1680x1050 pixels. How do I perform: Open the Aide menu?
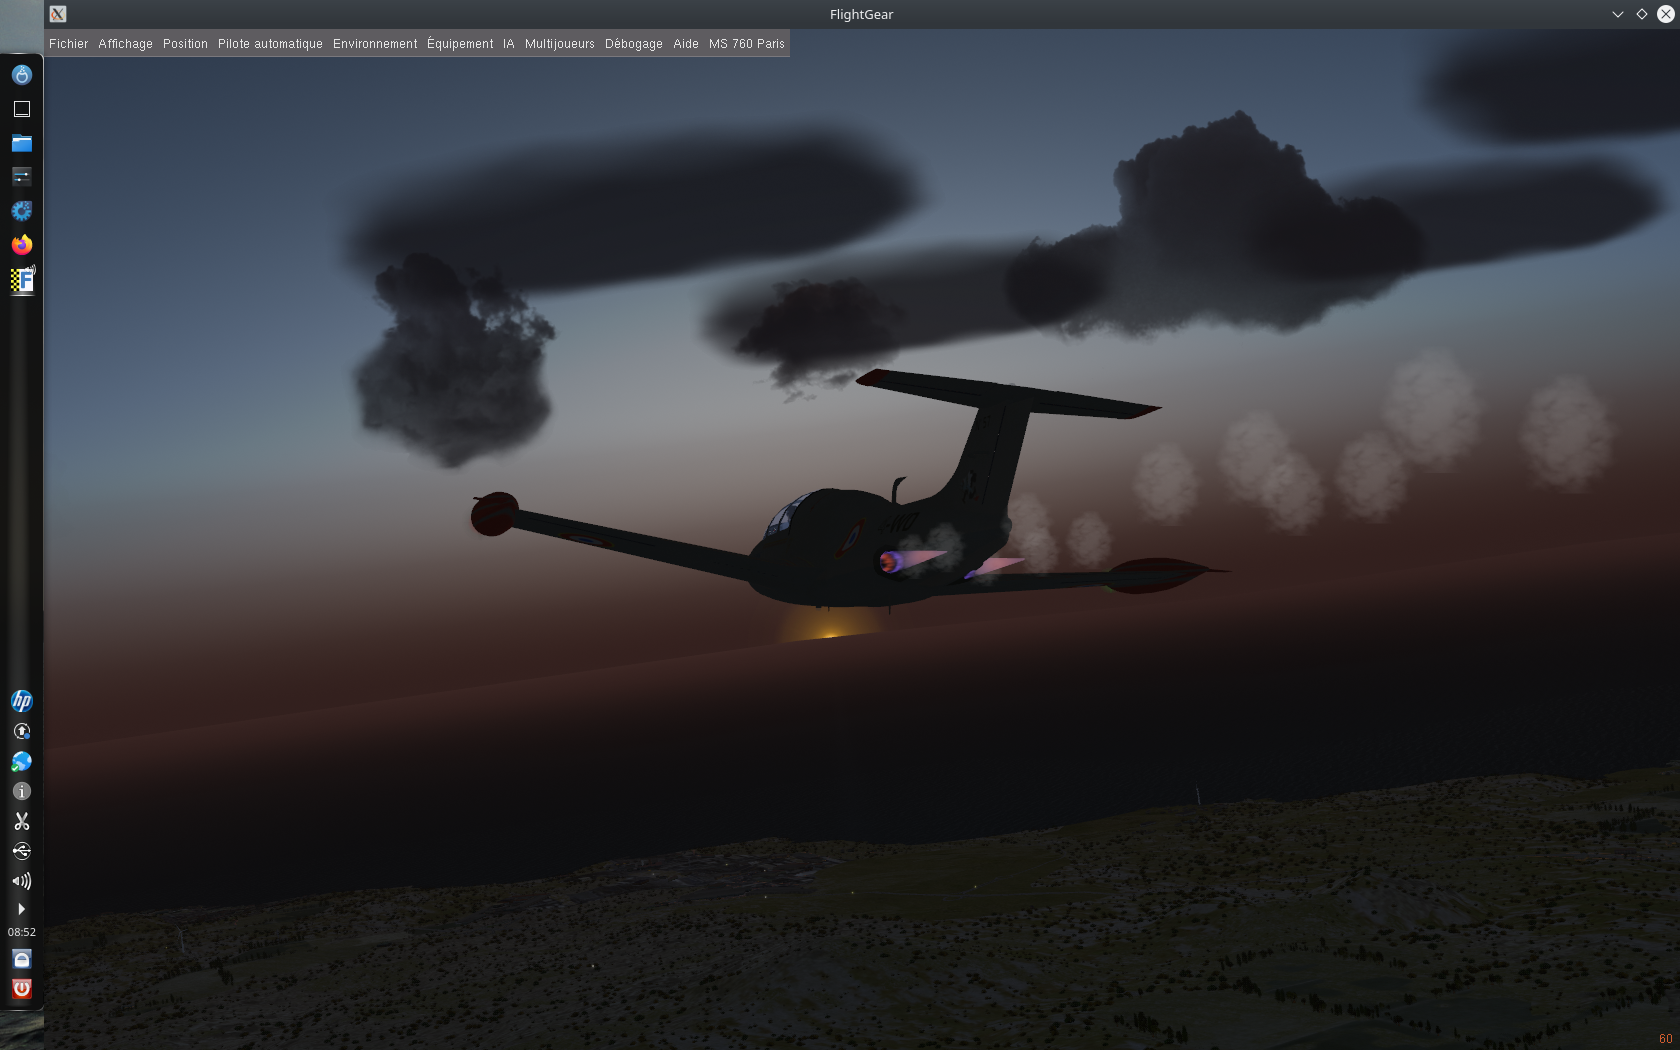click(x=685, y=44)
